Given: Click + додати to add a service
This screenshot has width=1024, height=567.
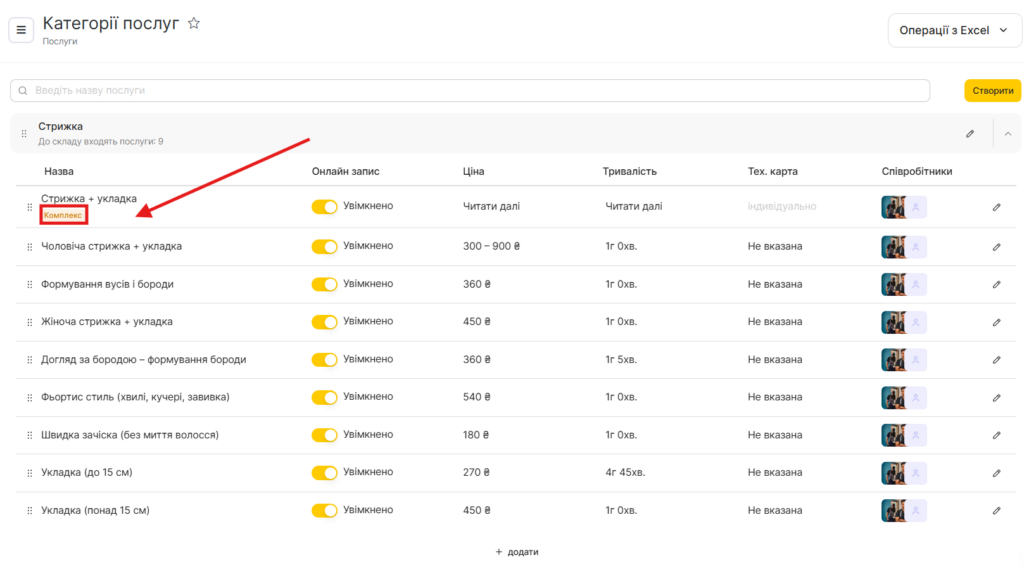Looking at the screenshot, I should [x=516, y=552].
